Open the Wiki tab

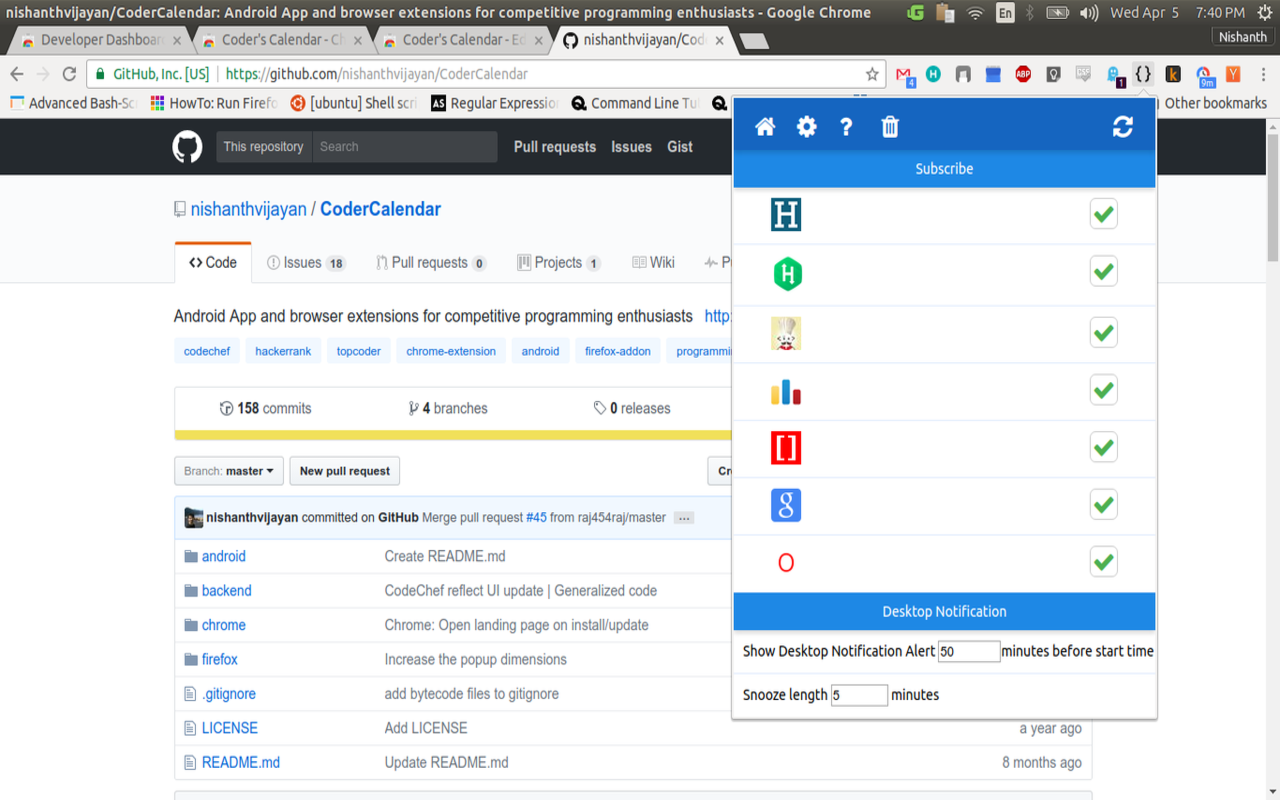click(653, 263)
